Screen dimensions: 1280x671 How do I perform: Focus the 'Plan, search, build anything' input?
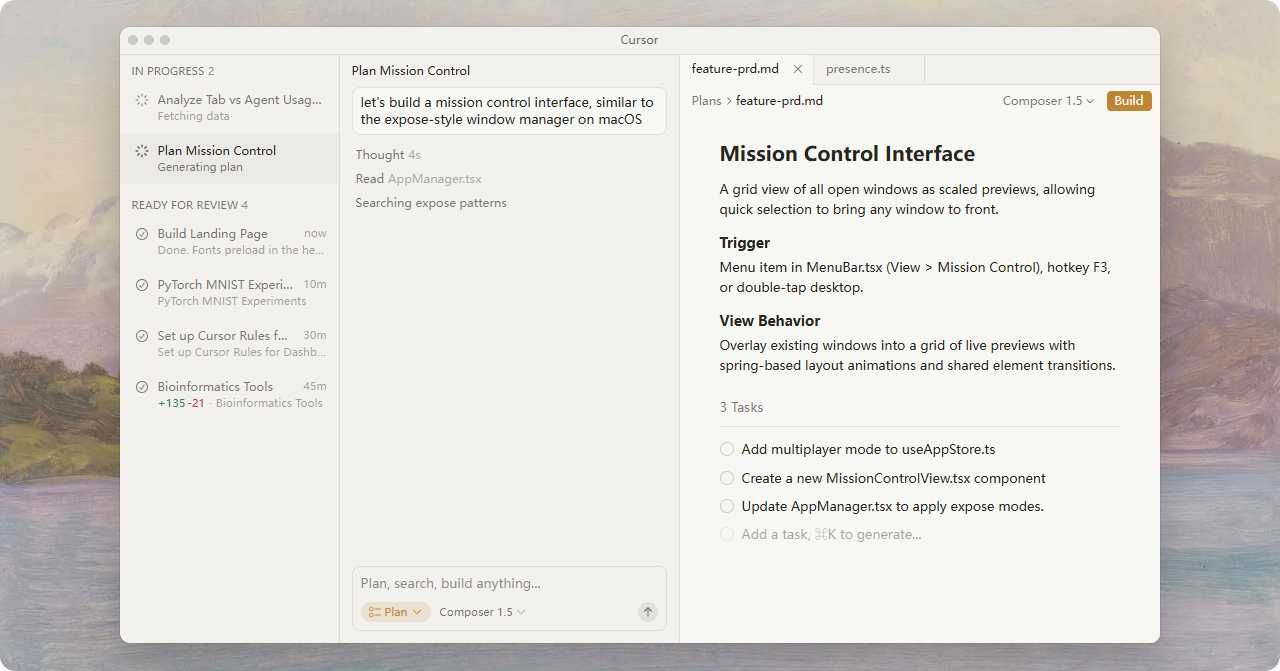coord(508,583)
